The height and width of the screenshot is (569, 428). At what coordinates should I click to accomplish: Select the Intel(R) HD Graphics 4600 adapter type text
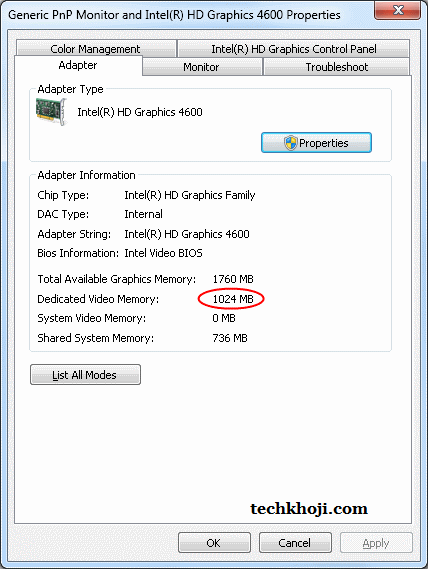[140, 112]
